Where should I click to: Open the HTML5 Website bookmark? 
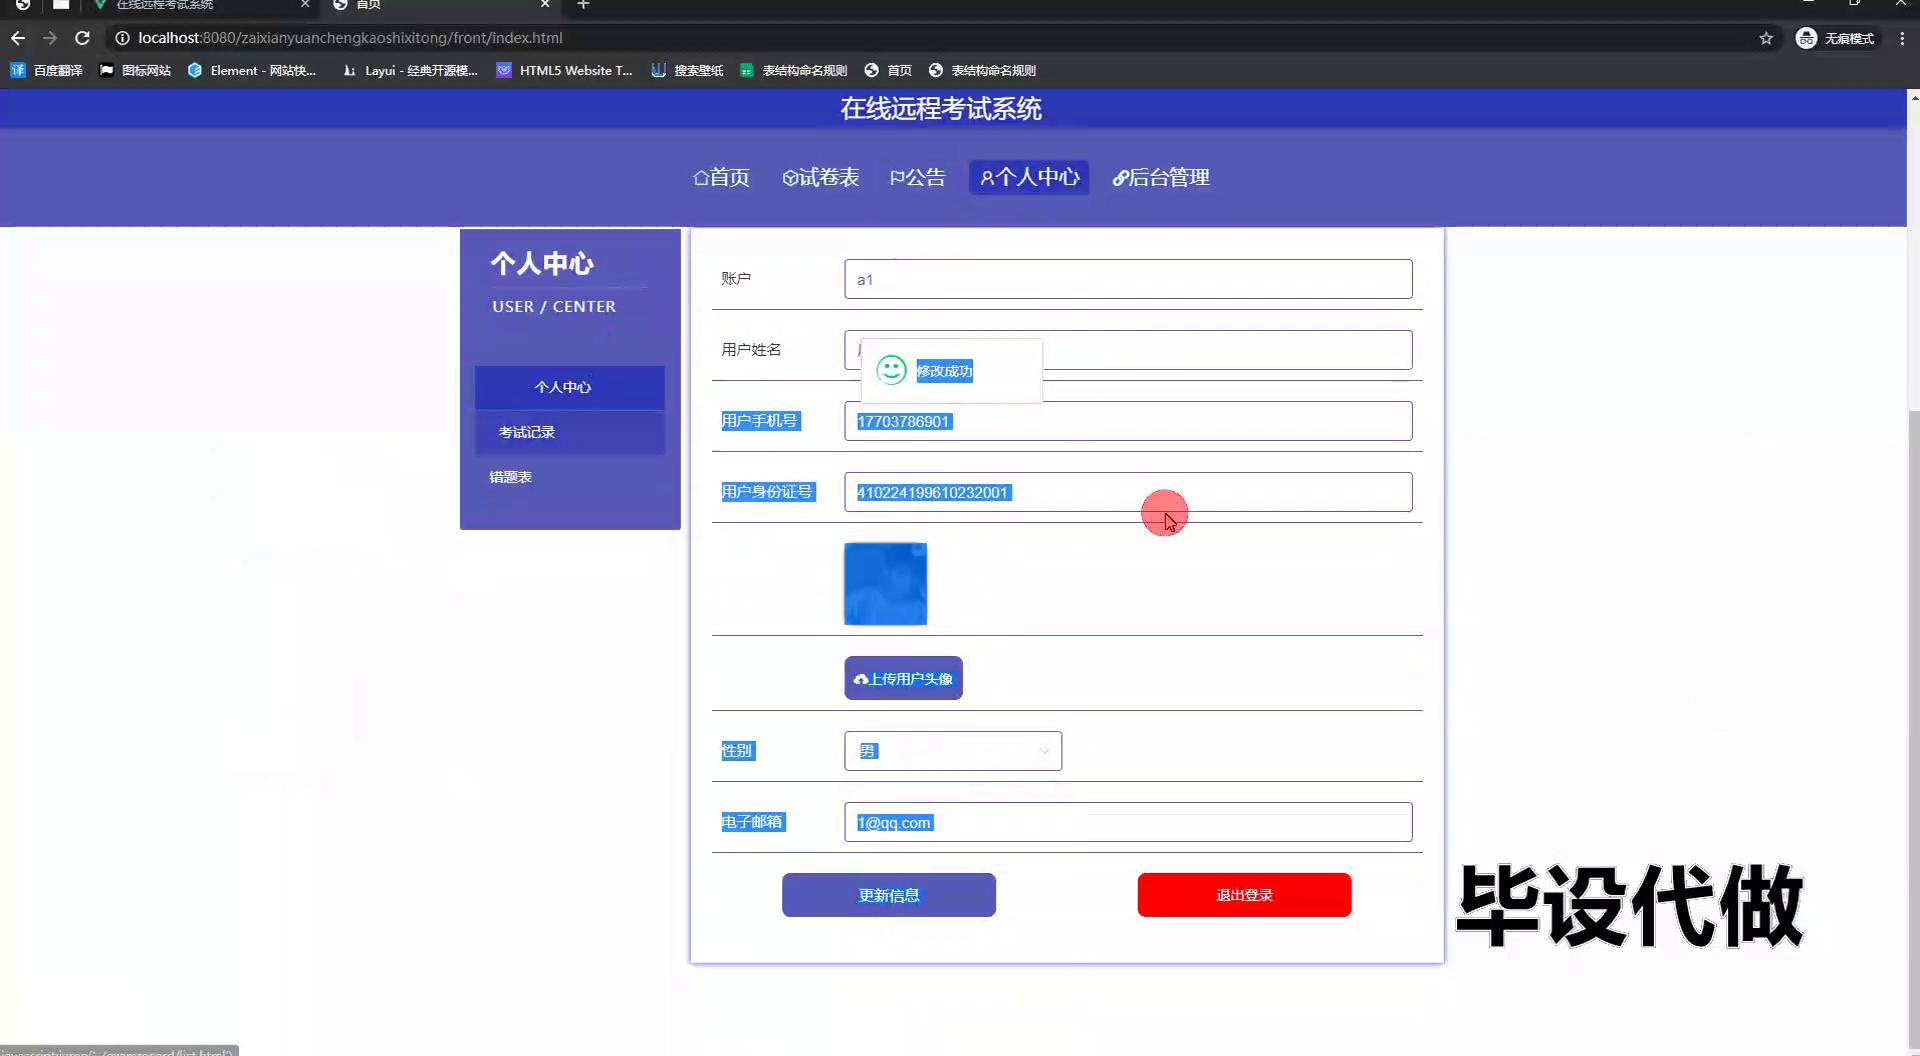pyautogui.click(x=564, y=70)
